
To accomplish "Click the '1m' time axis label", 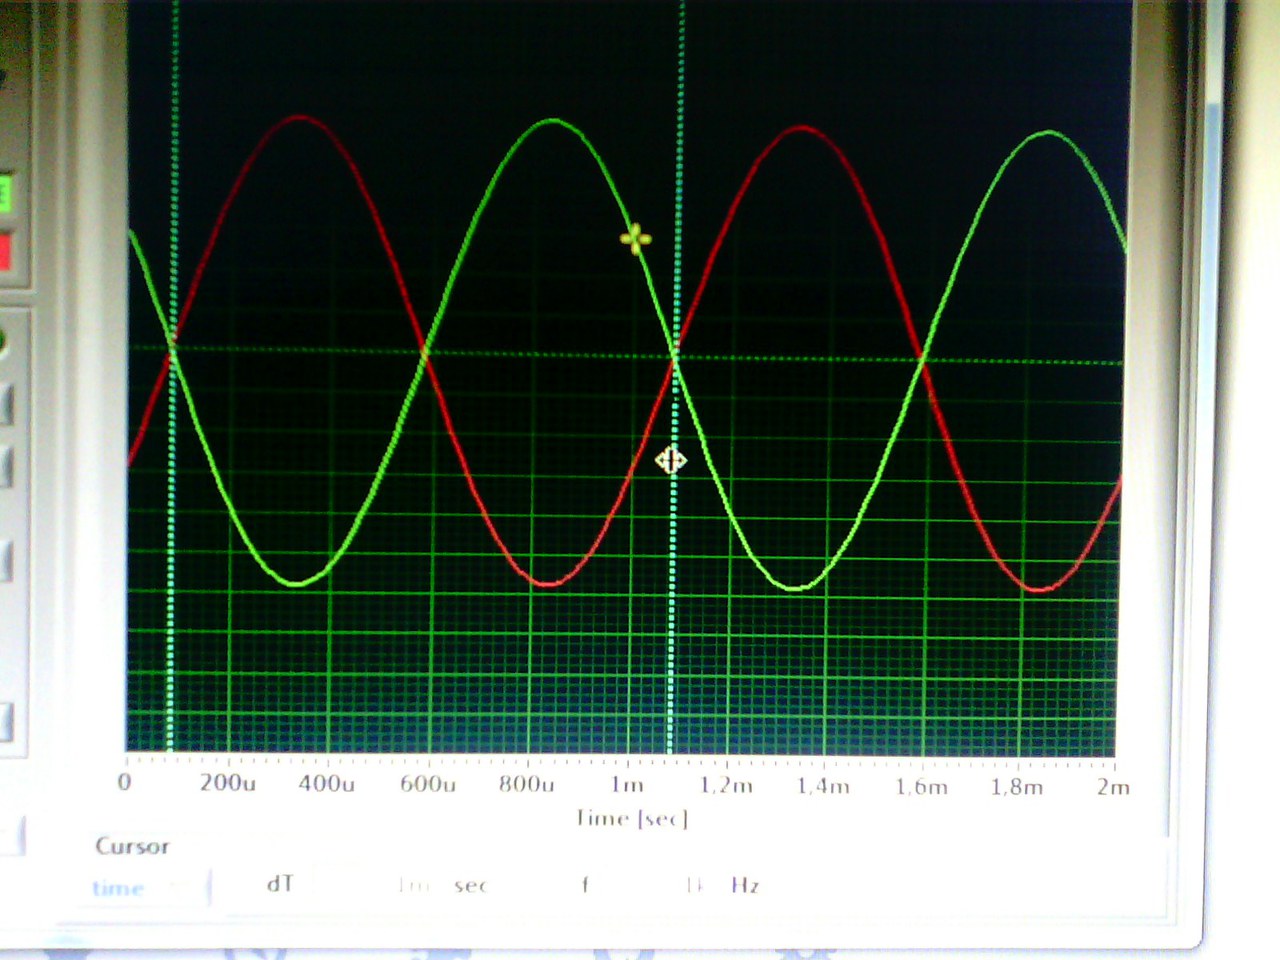I will (627, 785).
